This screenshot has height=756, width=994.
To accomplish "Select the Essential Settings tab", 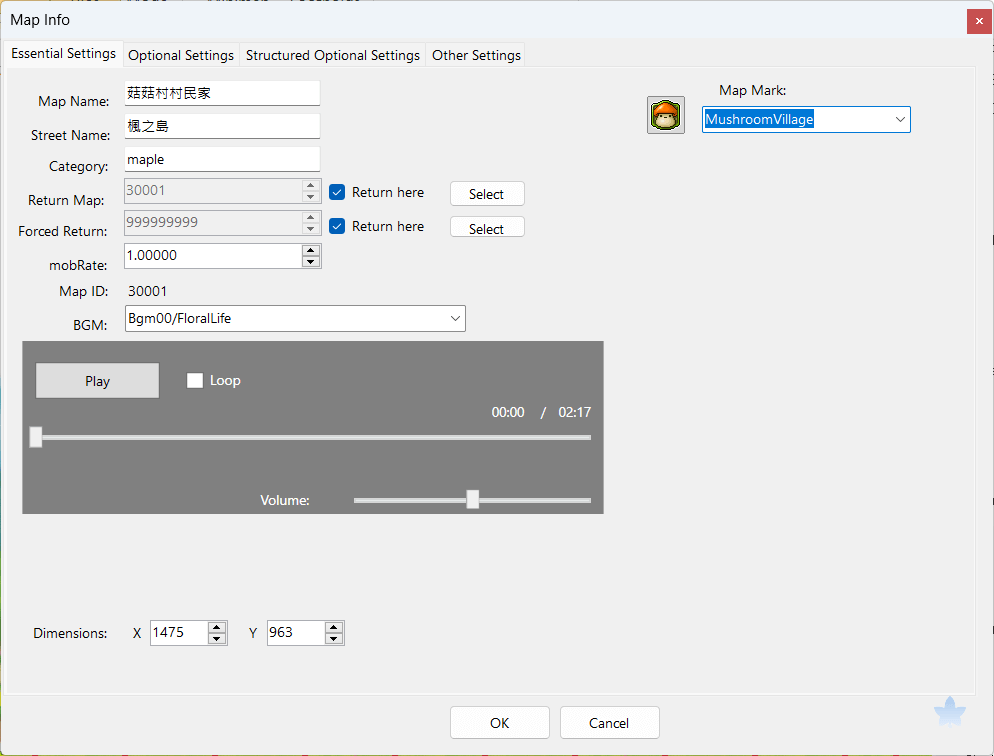I will 63,53.
